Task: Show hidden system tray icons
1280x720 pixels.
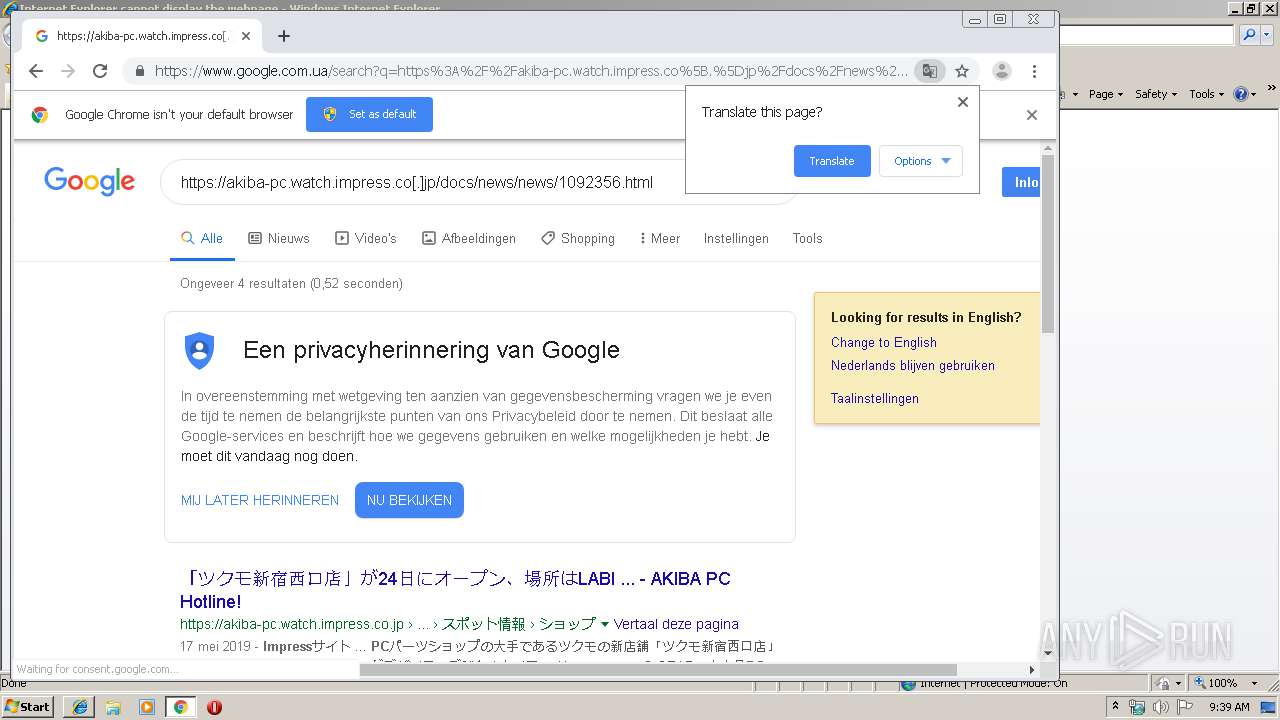Action: [1115, 707]
